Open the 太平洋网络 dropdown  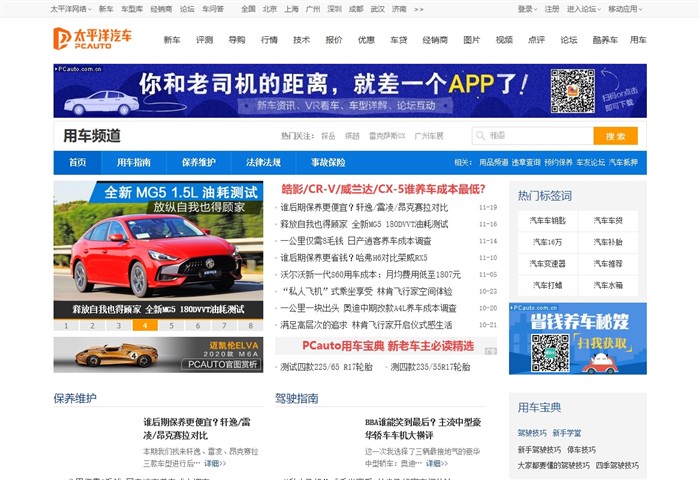[x=71, y=9]
